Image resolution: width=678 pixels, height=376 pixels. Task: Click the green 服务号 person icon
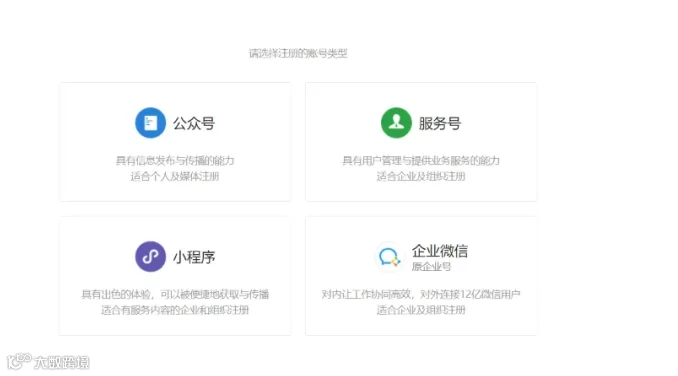[396, 123]
